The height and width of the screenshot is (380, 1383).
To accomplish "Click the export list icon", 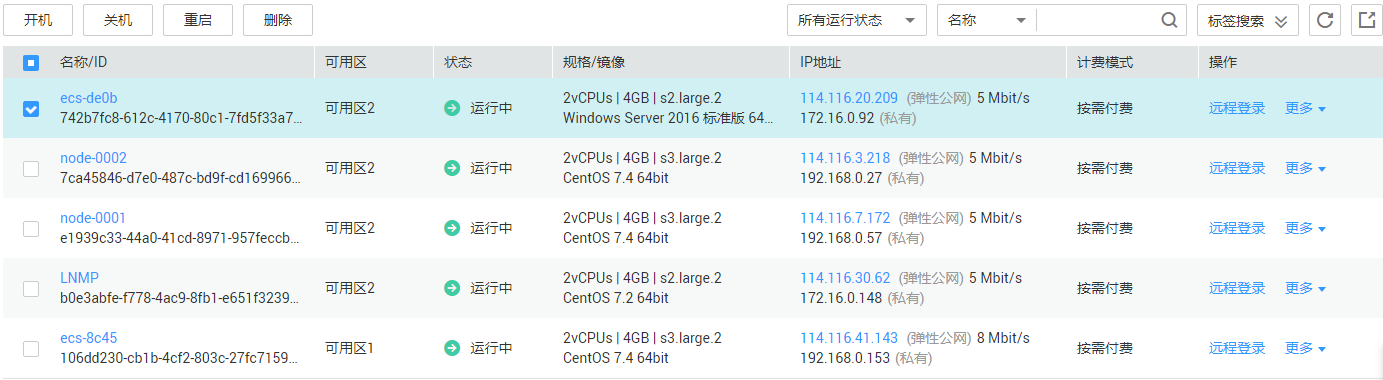I will (x=1366, y=20).
